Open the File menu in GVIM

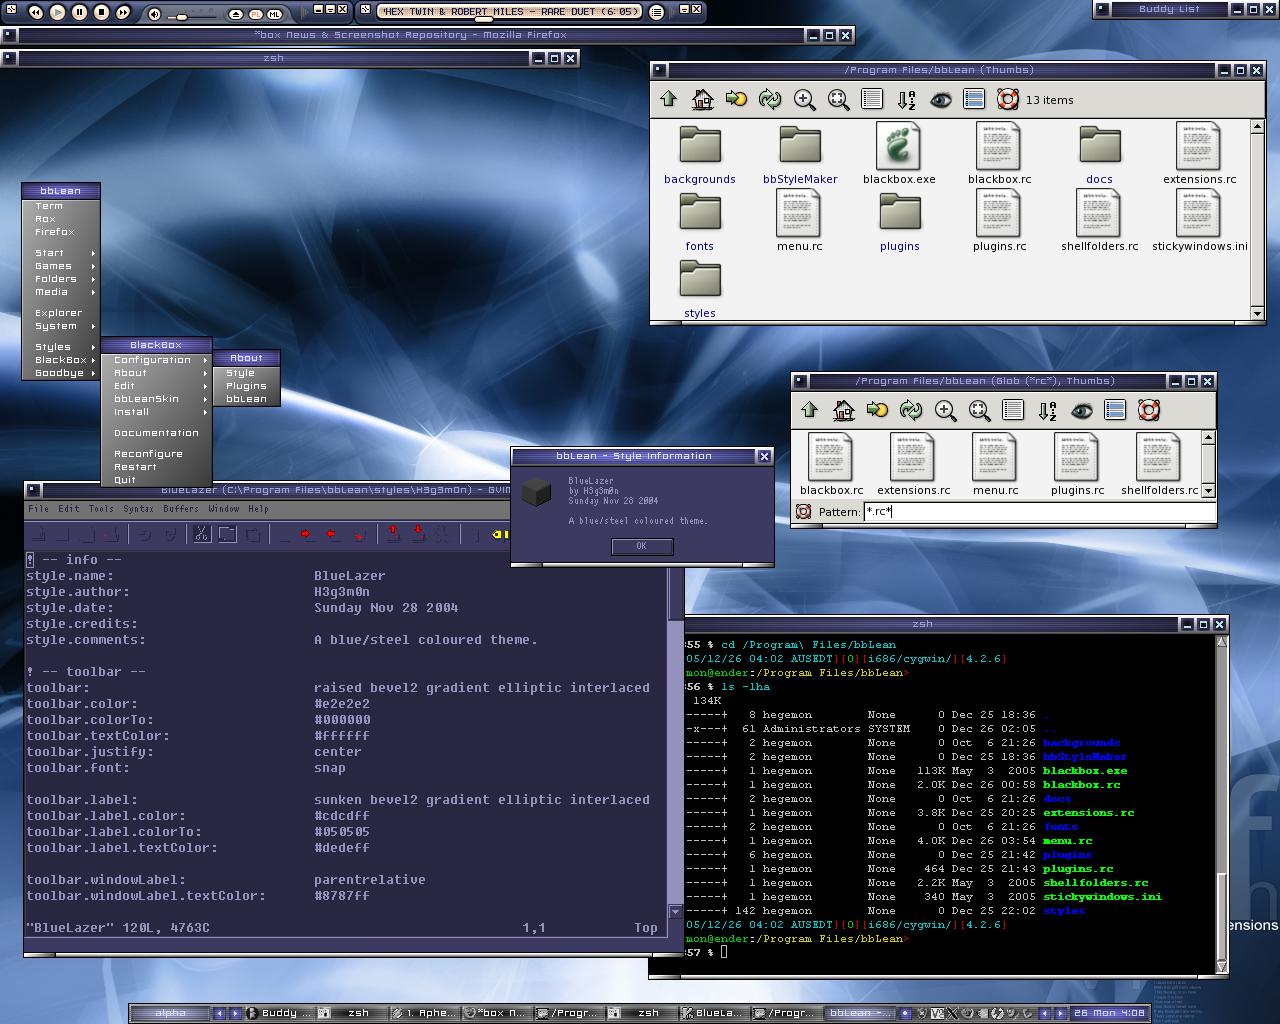(39, 508)
